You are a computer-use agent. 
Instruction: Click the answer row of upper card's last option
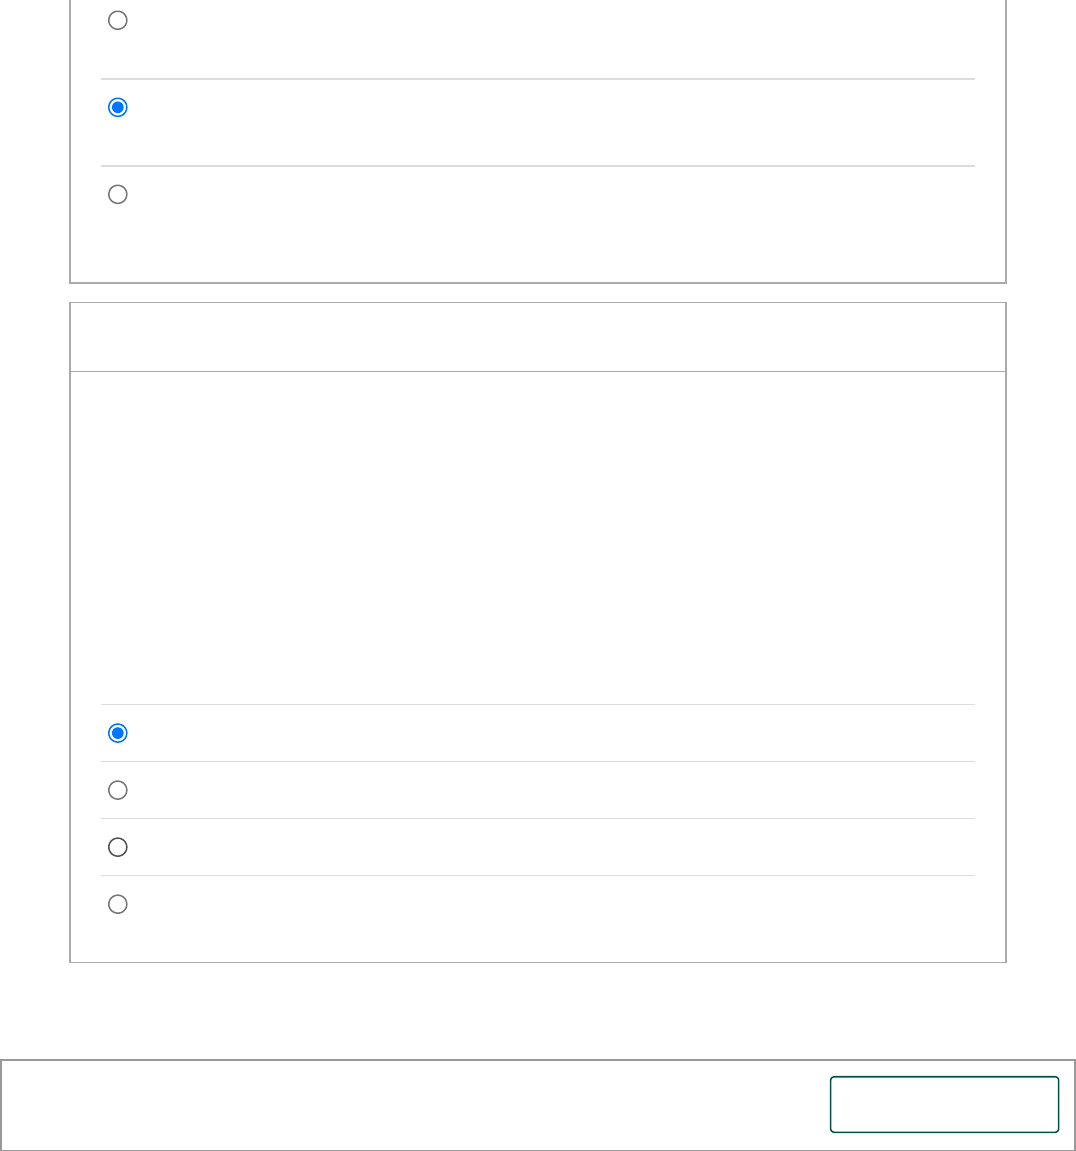540,196
